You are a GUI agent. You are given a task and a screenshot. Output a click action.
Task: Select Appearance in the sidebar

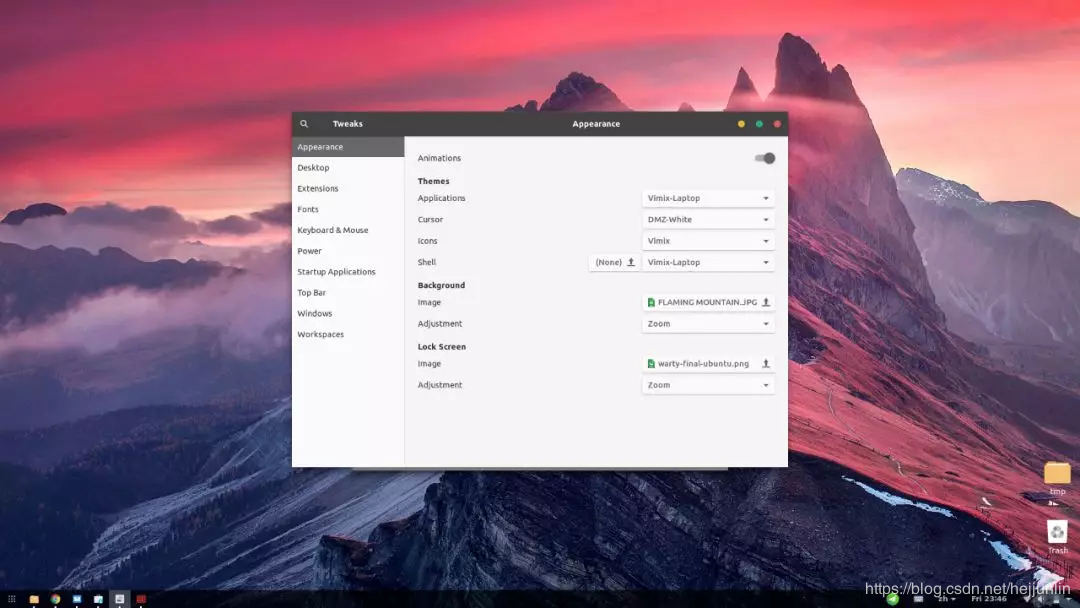(x=348, y=147)
